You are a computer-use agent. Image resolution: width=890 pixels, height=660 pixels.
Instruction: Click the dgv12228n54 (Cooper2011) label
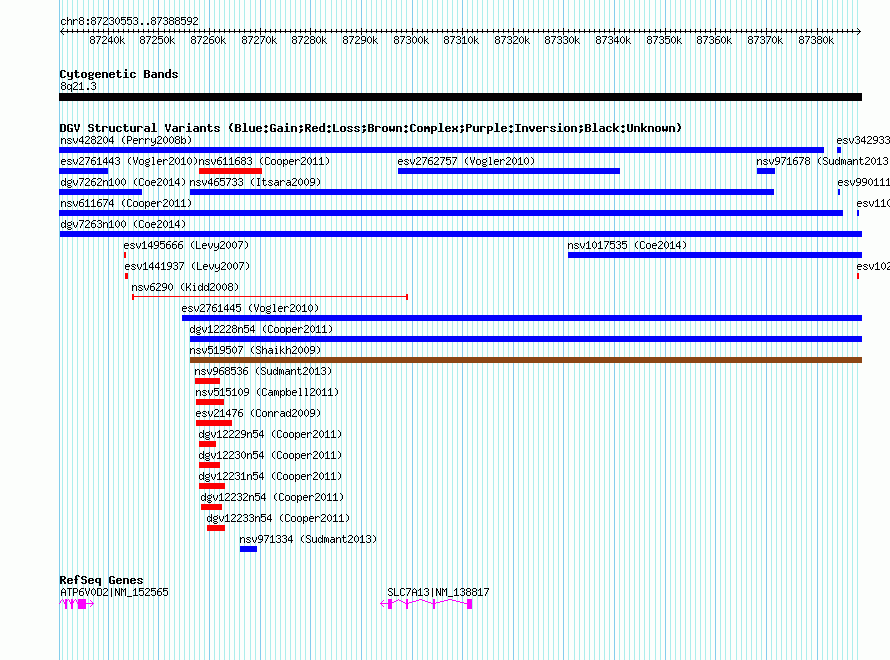261,329
